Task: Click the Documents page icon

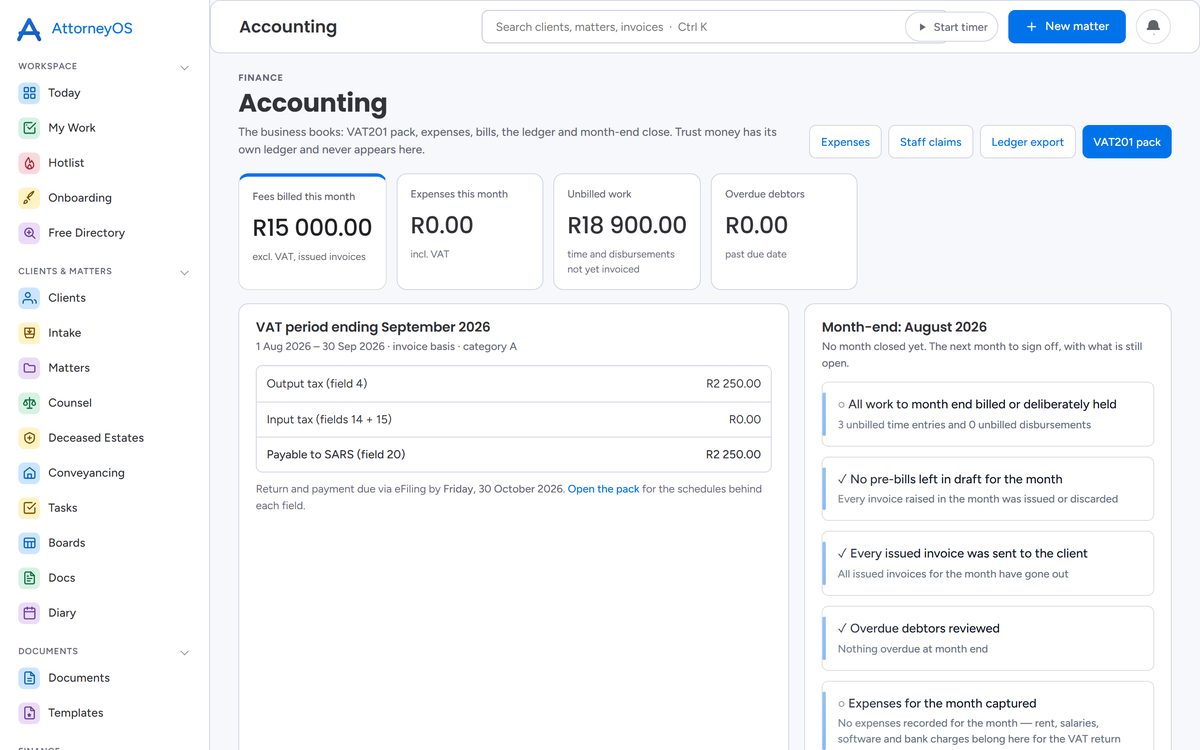Action: pos(29,678)
